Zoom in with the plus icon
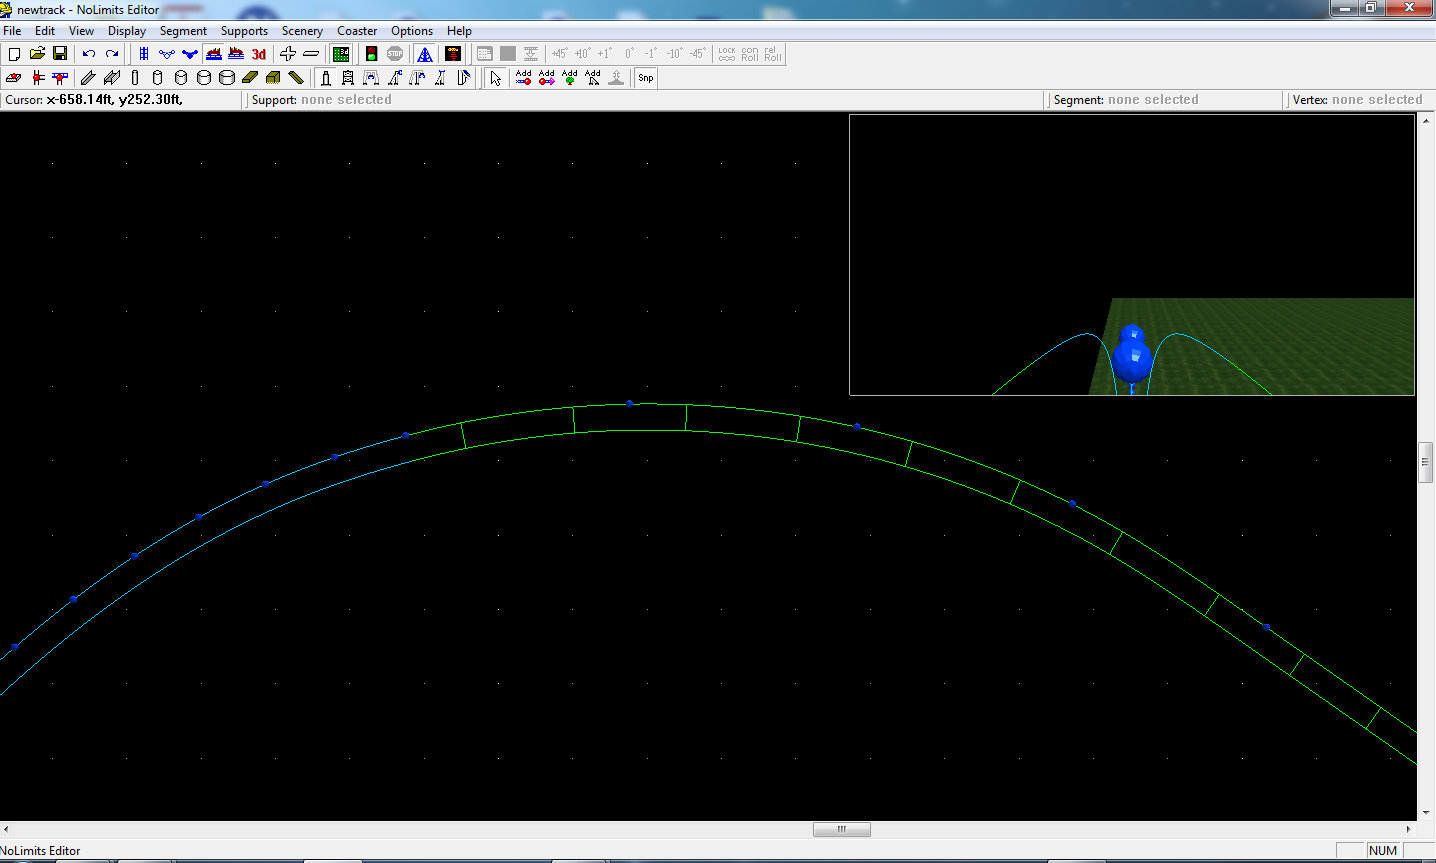1436x863 pixels. (x=288, y=54)
